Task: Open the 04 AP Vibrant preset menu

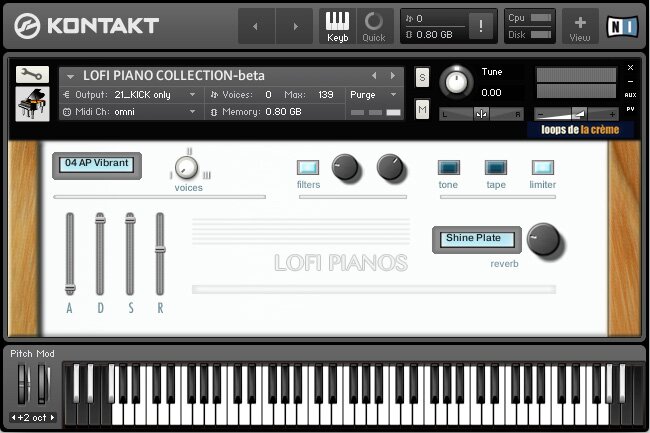Action: point(97,164)
